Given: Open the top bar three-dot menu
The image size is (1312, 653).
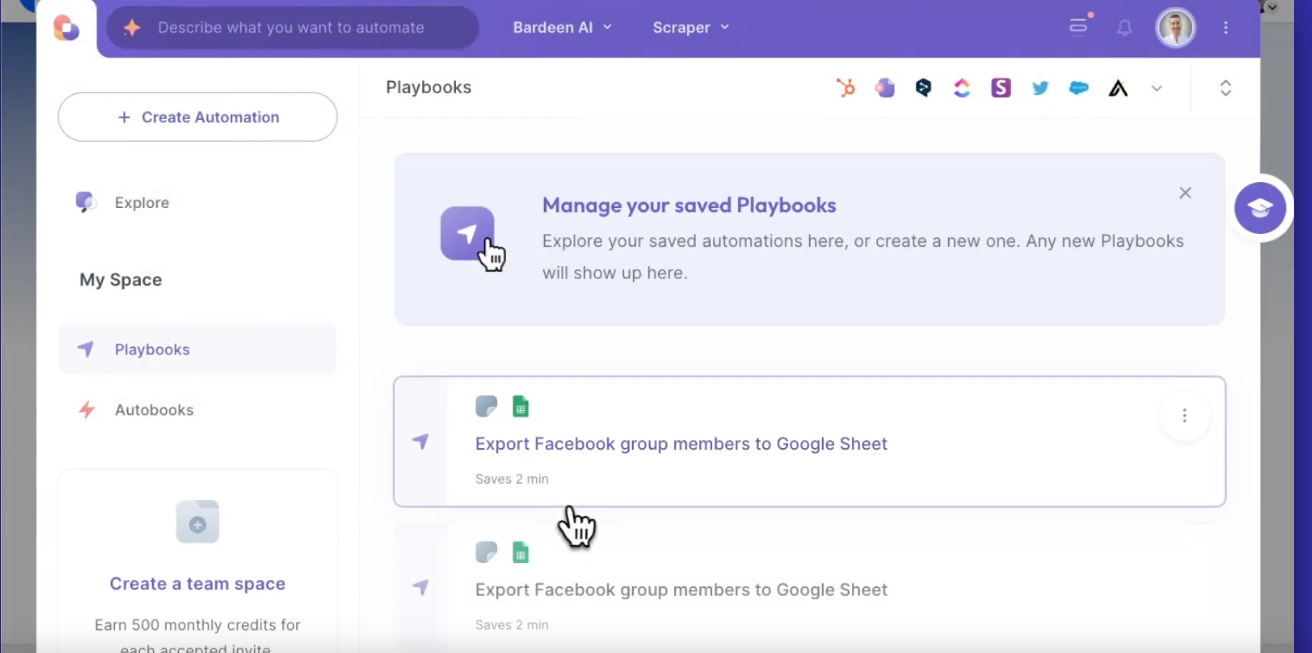Looking at the screenshot, I should [1226, 28].
